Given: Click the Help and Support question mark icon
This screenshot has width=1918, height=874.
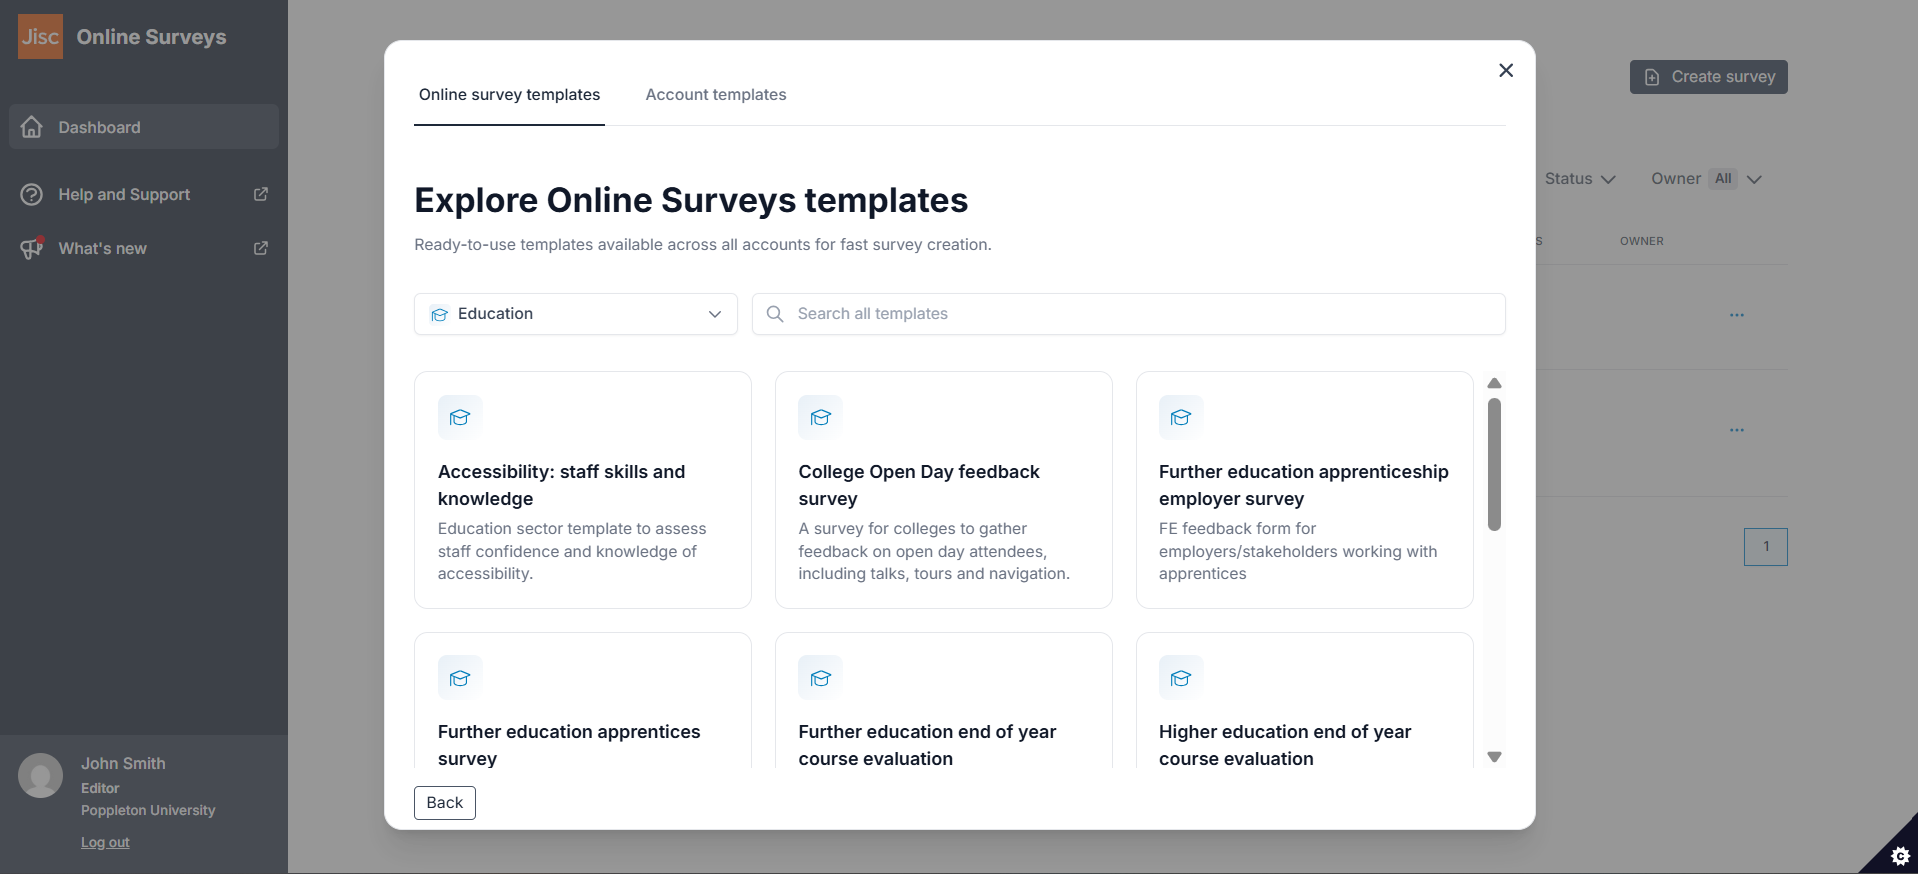Looking at the screenshot, I should pos(32,194).
